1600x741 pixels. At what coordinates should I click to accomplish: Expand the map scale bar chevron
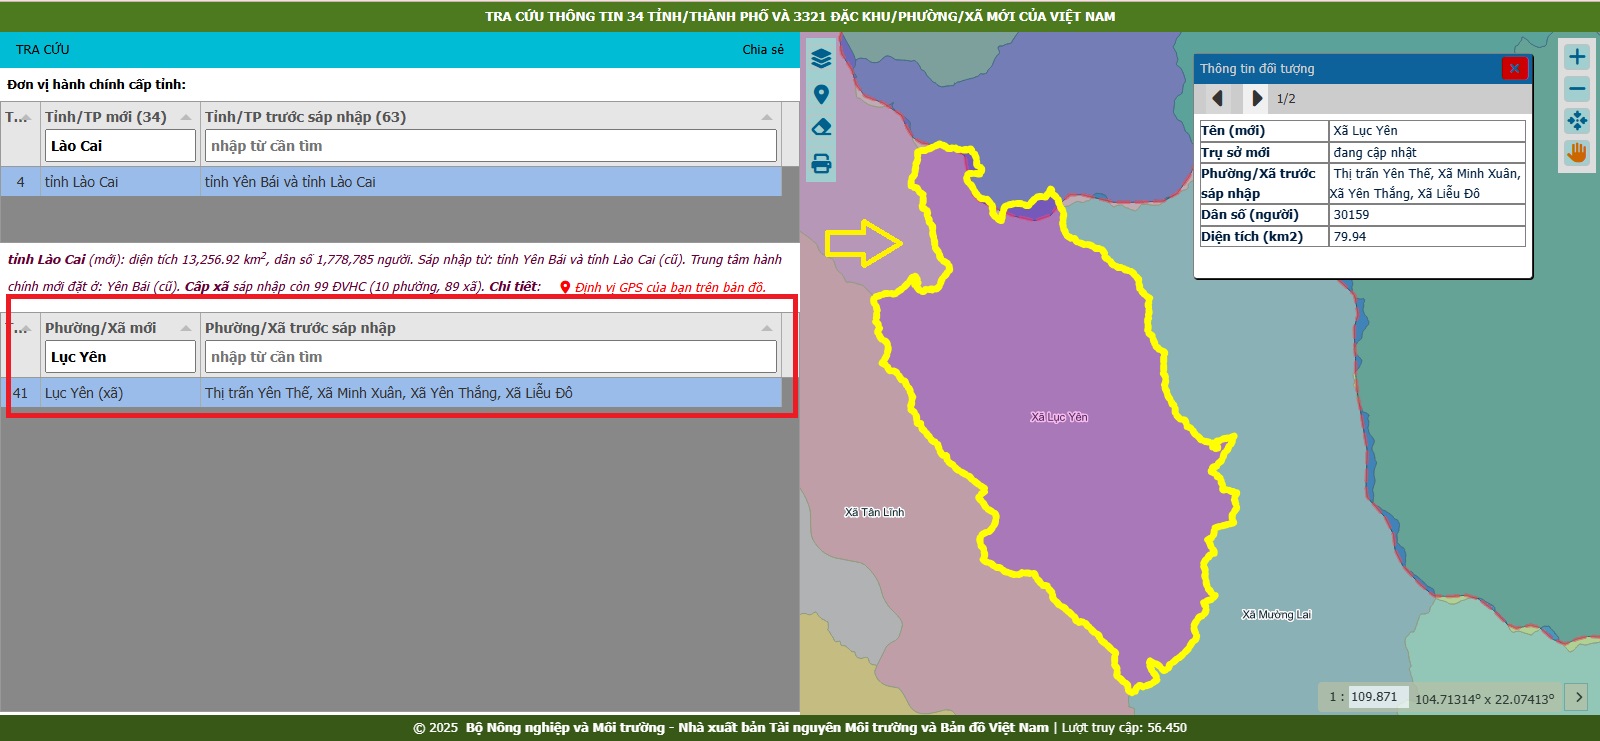click(x=1578, y=697)
